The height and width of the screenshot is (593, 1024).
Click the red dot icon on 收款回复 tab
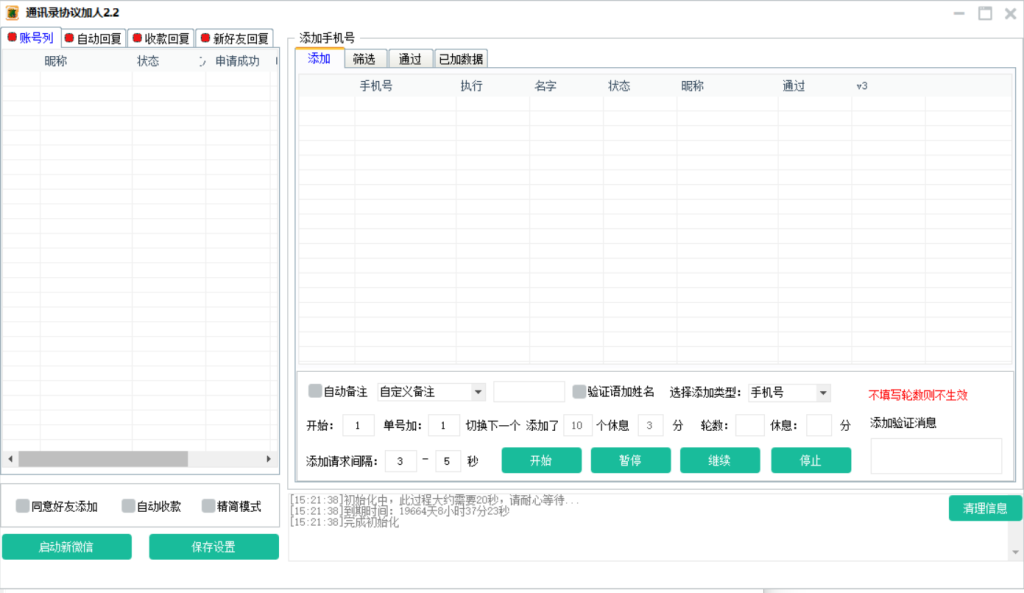[x=137, y=39]
